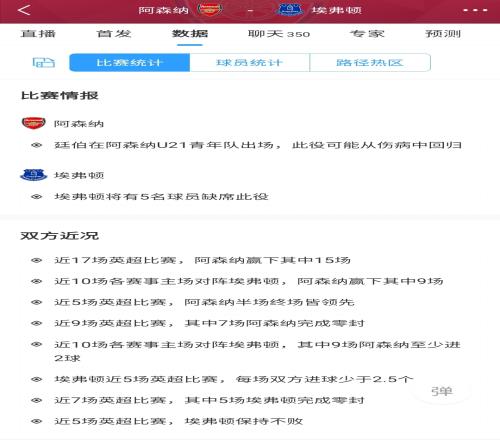This screenshot has height=440, width=500.
Task: Open the three-dot more options menu
Action: pyautogui.click(x=475, y=10)
